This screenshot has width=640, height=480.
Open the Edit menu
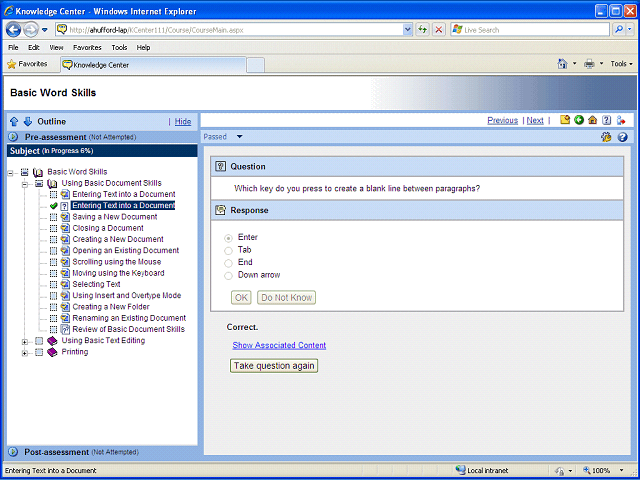click(x=34, y=47)
